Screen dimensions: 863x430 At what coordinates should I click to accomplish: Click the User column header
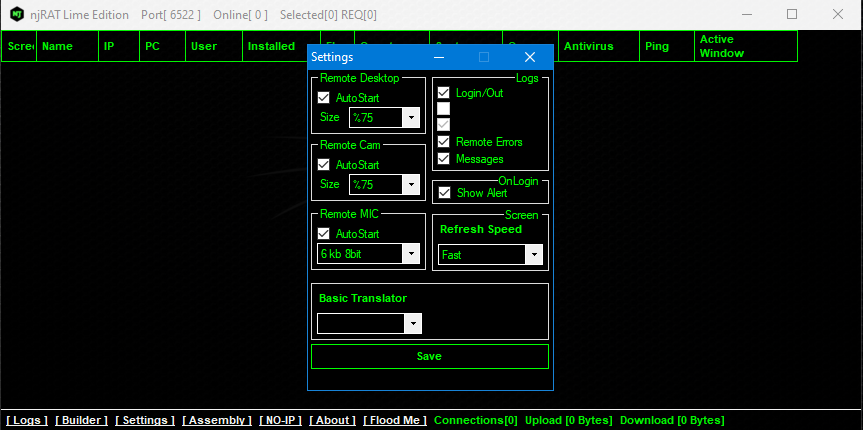(x=214, y=46)
